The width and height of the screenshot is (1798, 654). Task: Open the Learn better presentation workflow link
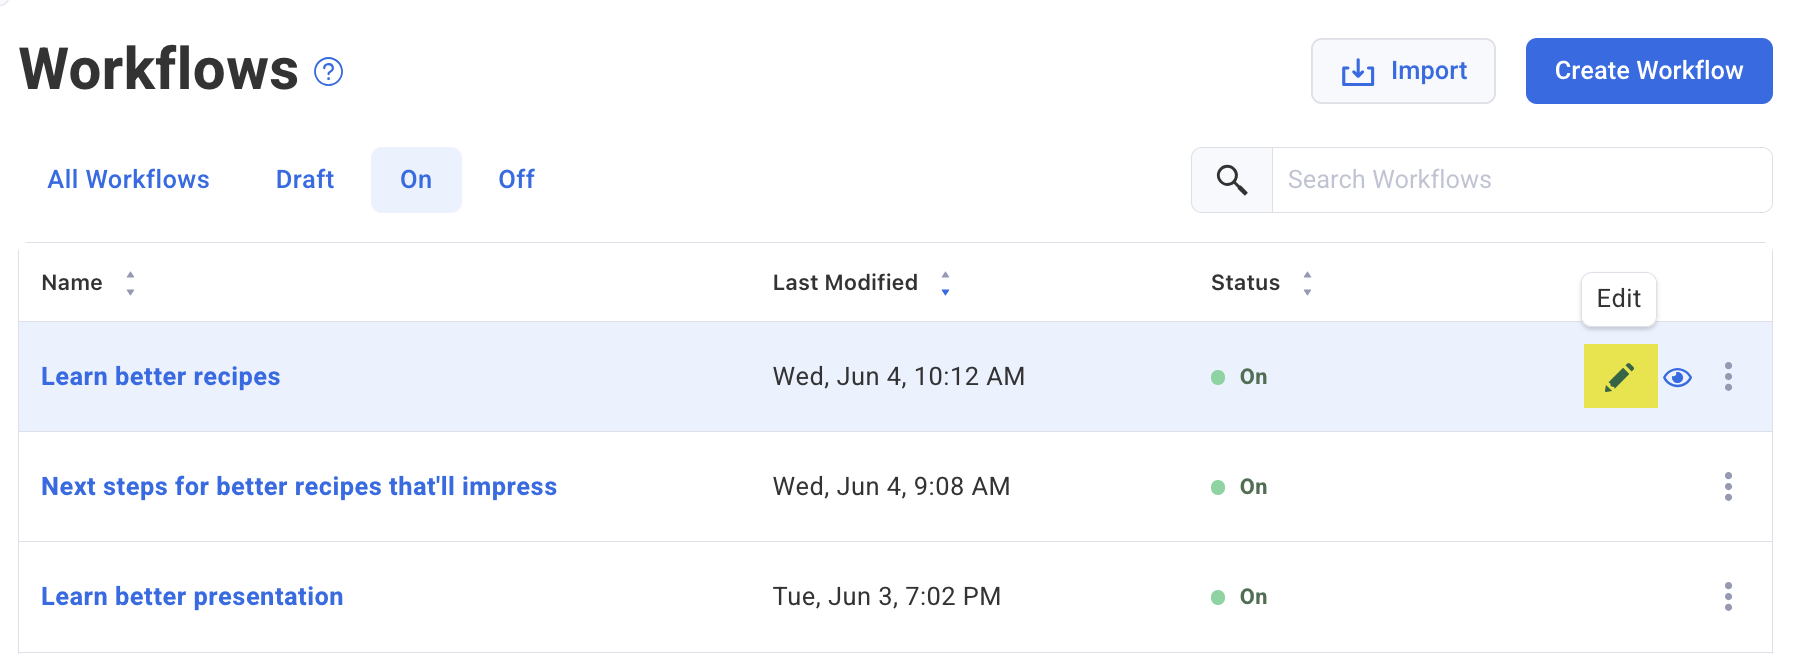192,597
